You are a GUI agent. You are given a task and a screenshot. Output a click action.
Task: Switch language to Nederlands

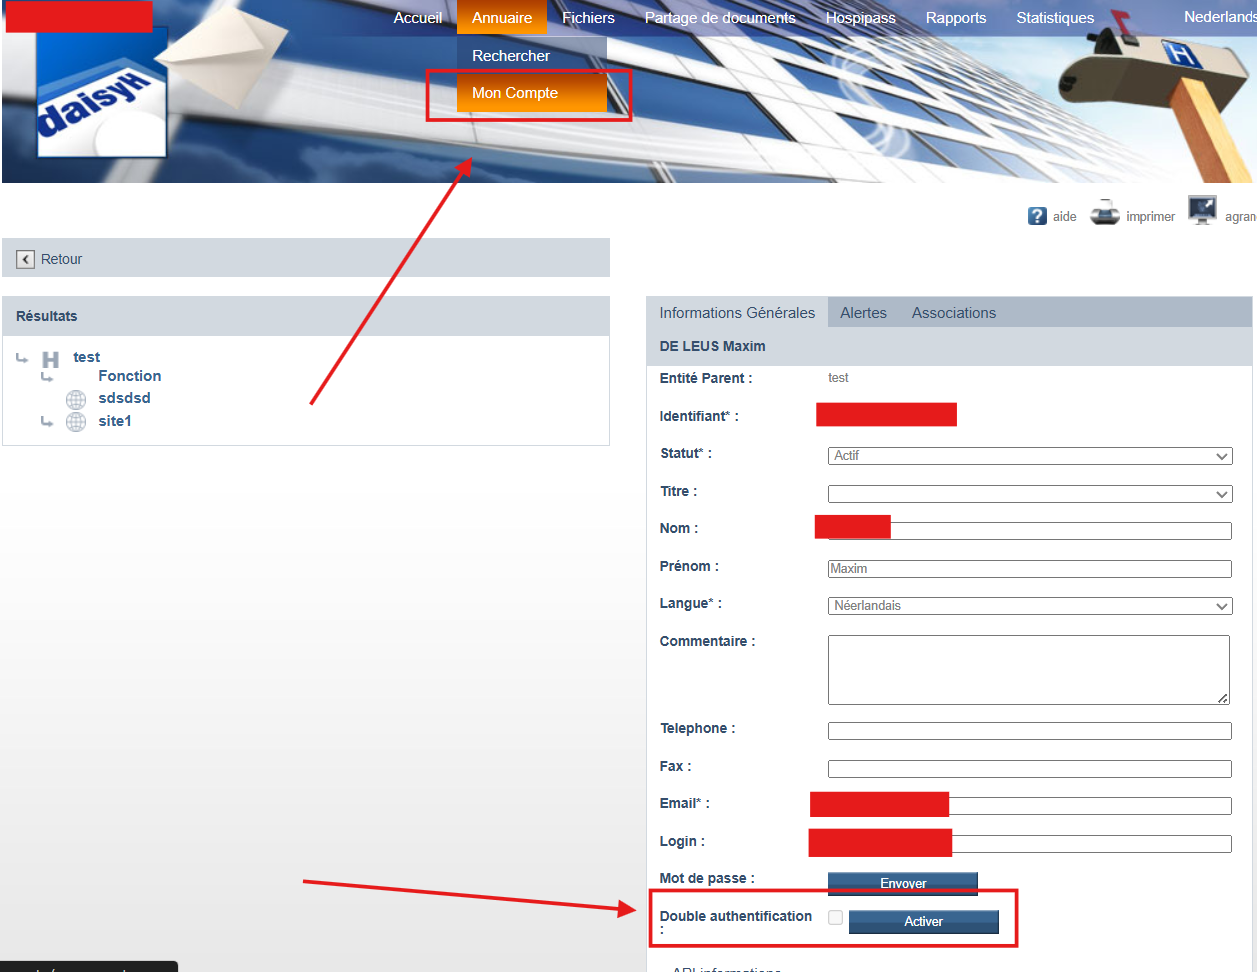pyautogui.click(x=1220, y=17)
